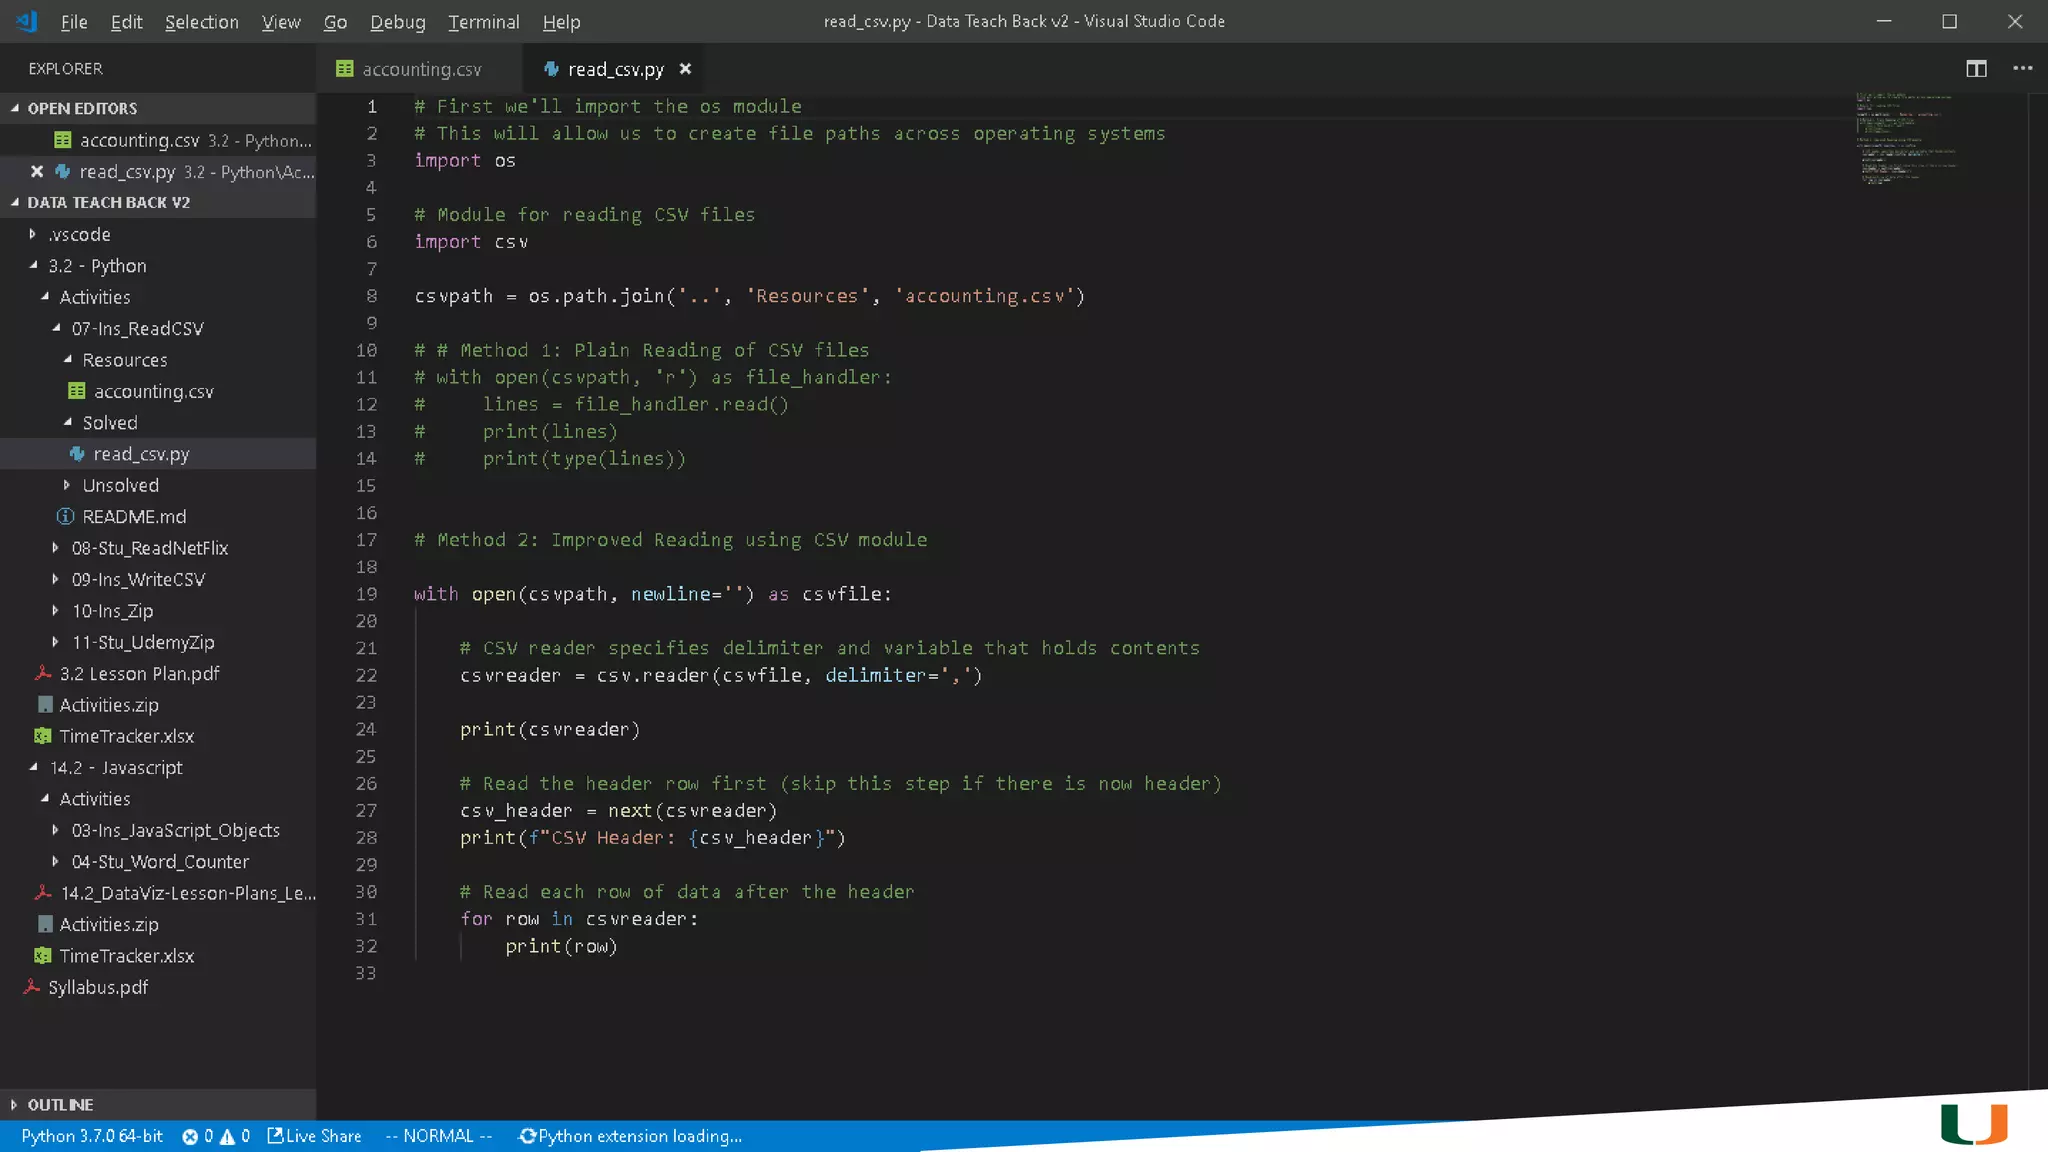Open the Terminal menu
This screenshot has width=2048, height=1152.
tap(483, 22)
